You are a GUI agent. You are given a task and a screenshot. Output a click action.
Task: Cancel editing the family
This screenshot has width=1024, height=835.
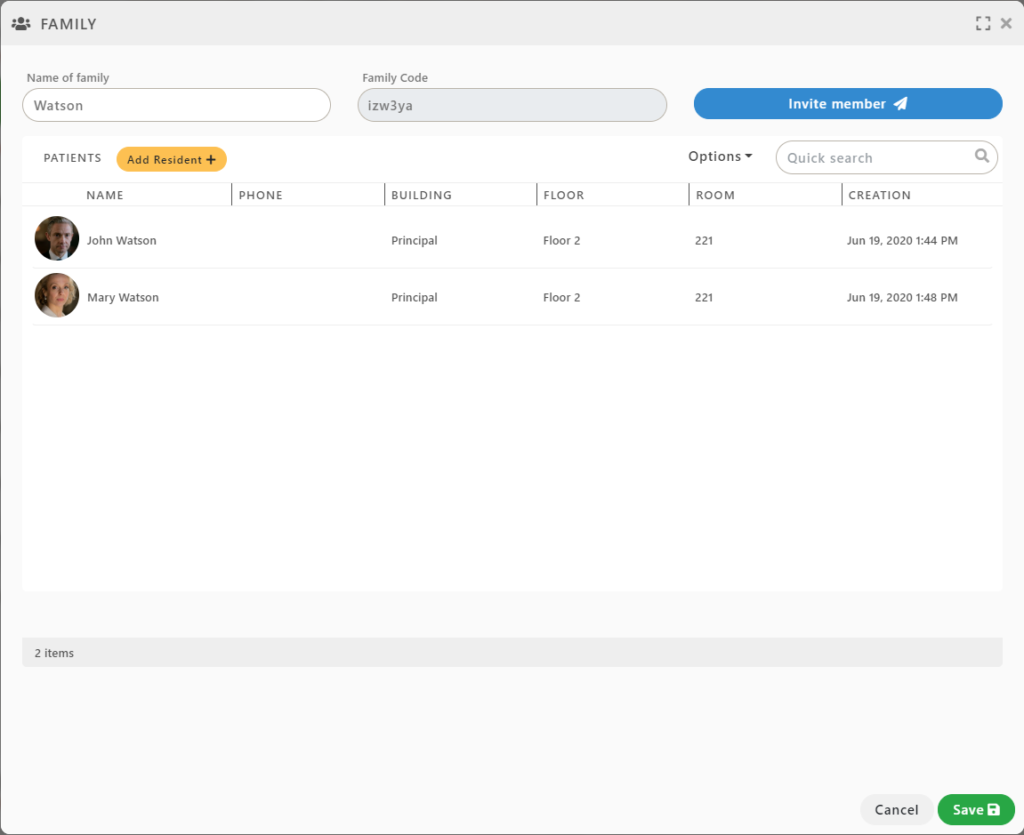896,810
